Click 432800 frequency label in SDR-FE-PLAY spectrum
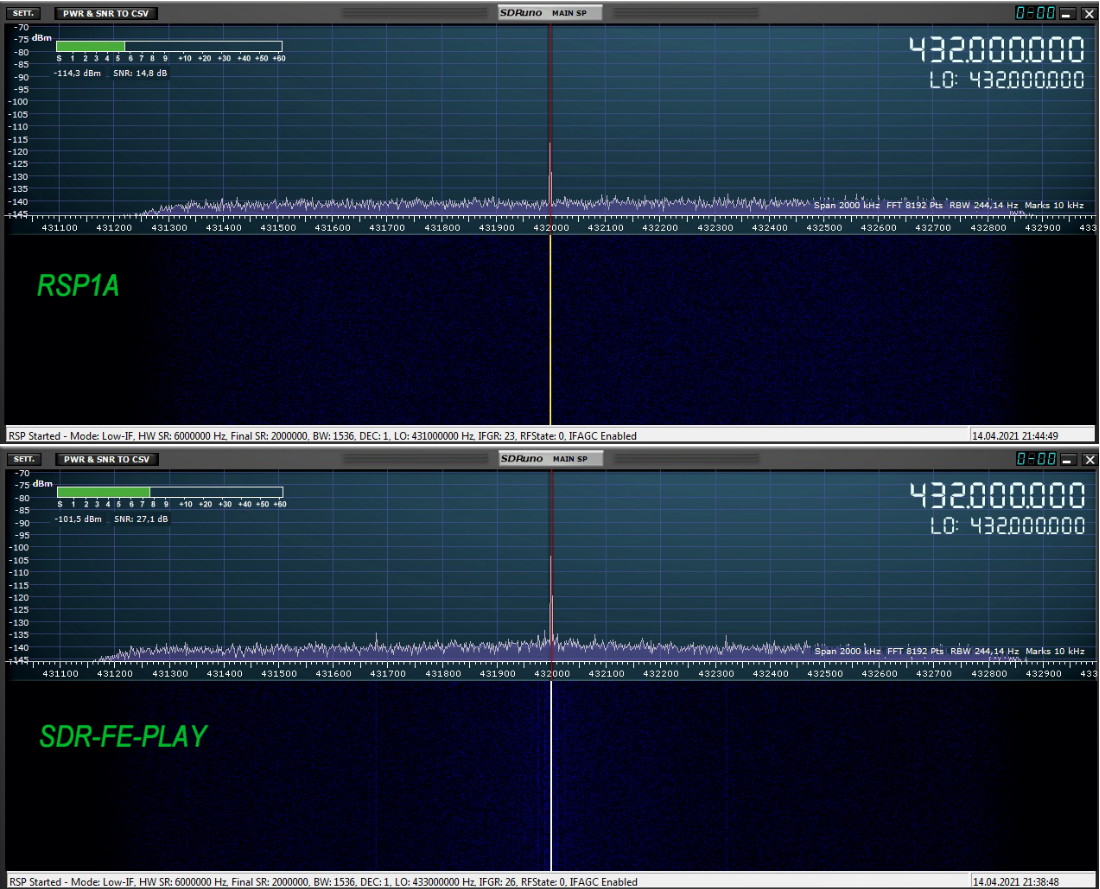Viewport: 1100px width, 889px height. 989,674
